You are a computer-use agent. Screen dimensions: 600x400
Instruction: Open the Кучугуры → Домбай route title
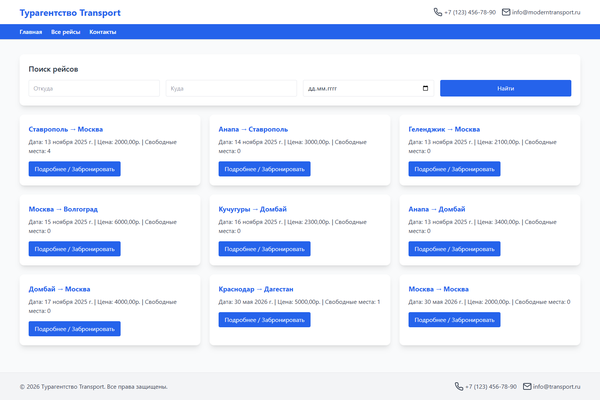pos(253,209)
